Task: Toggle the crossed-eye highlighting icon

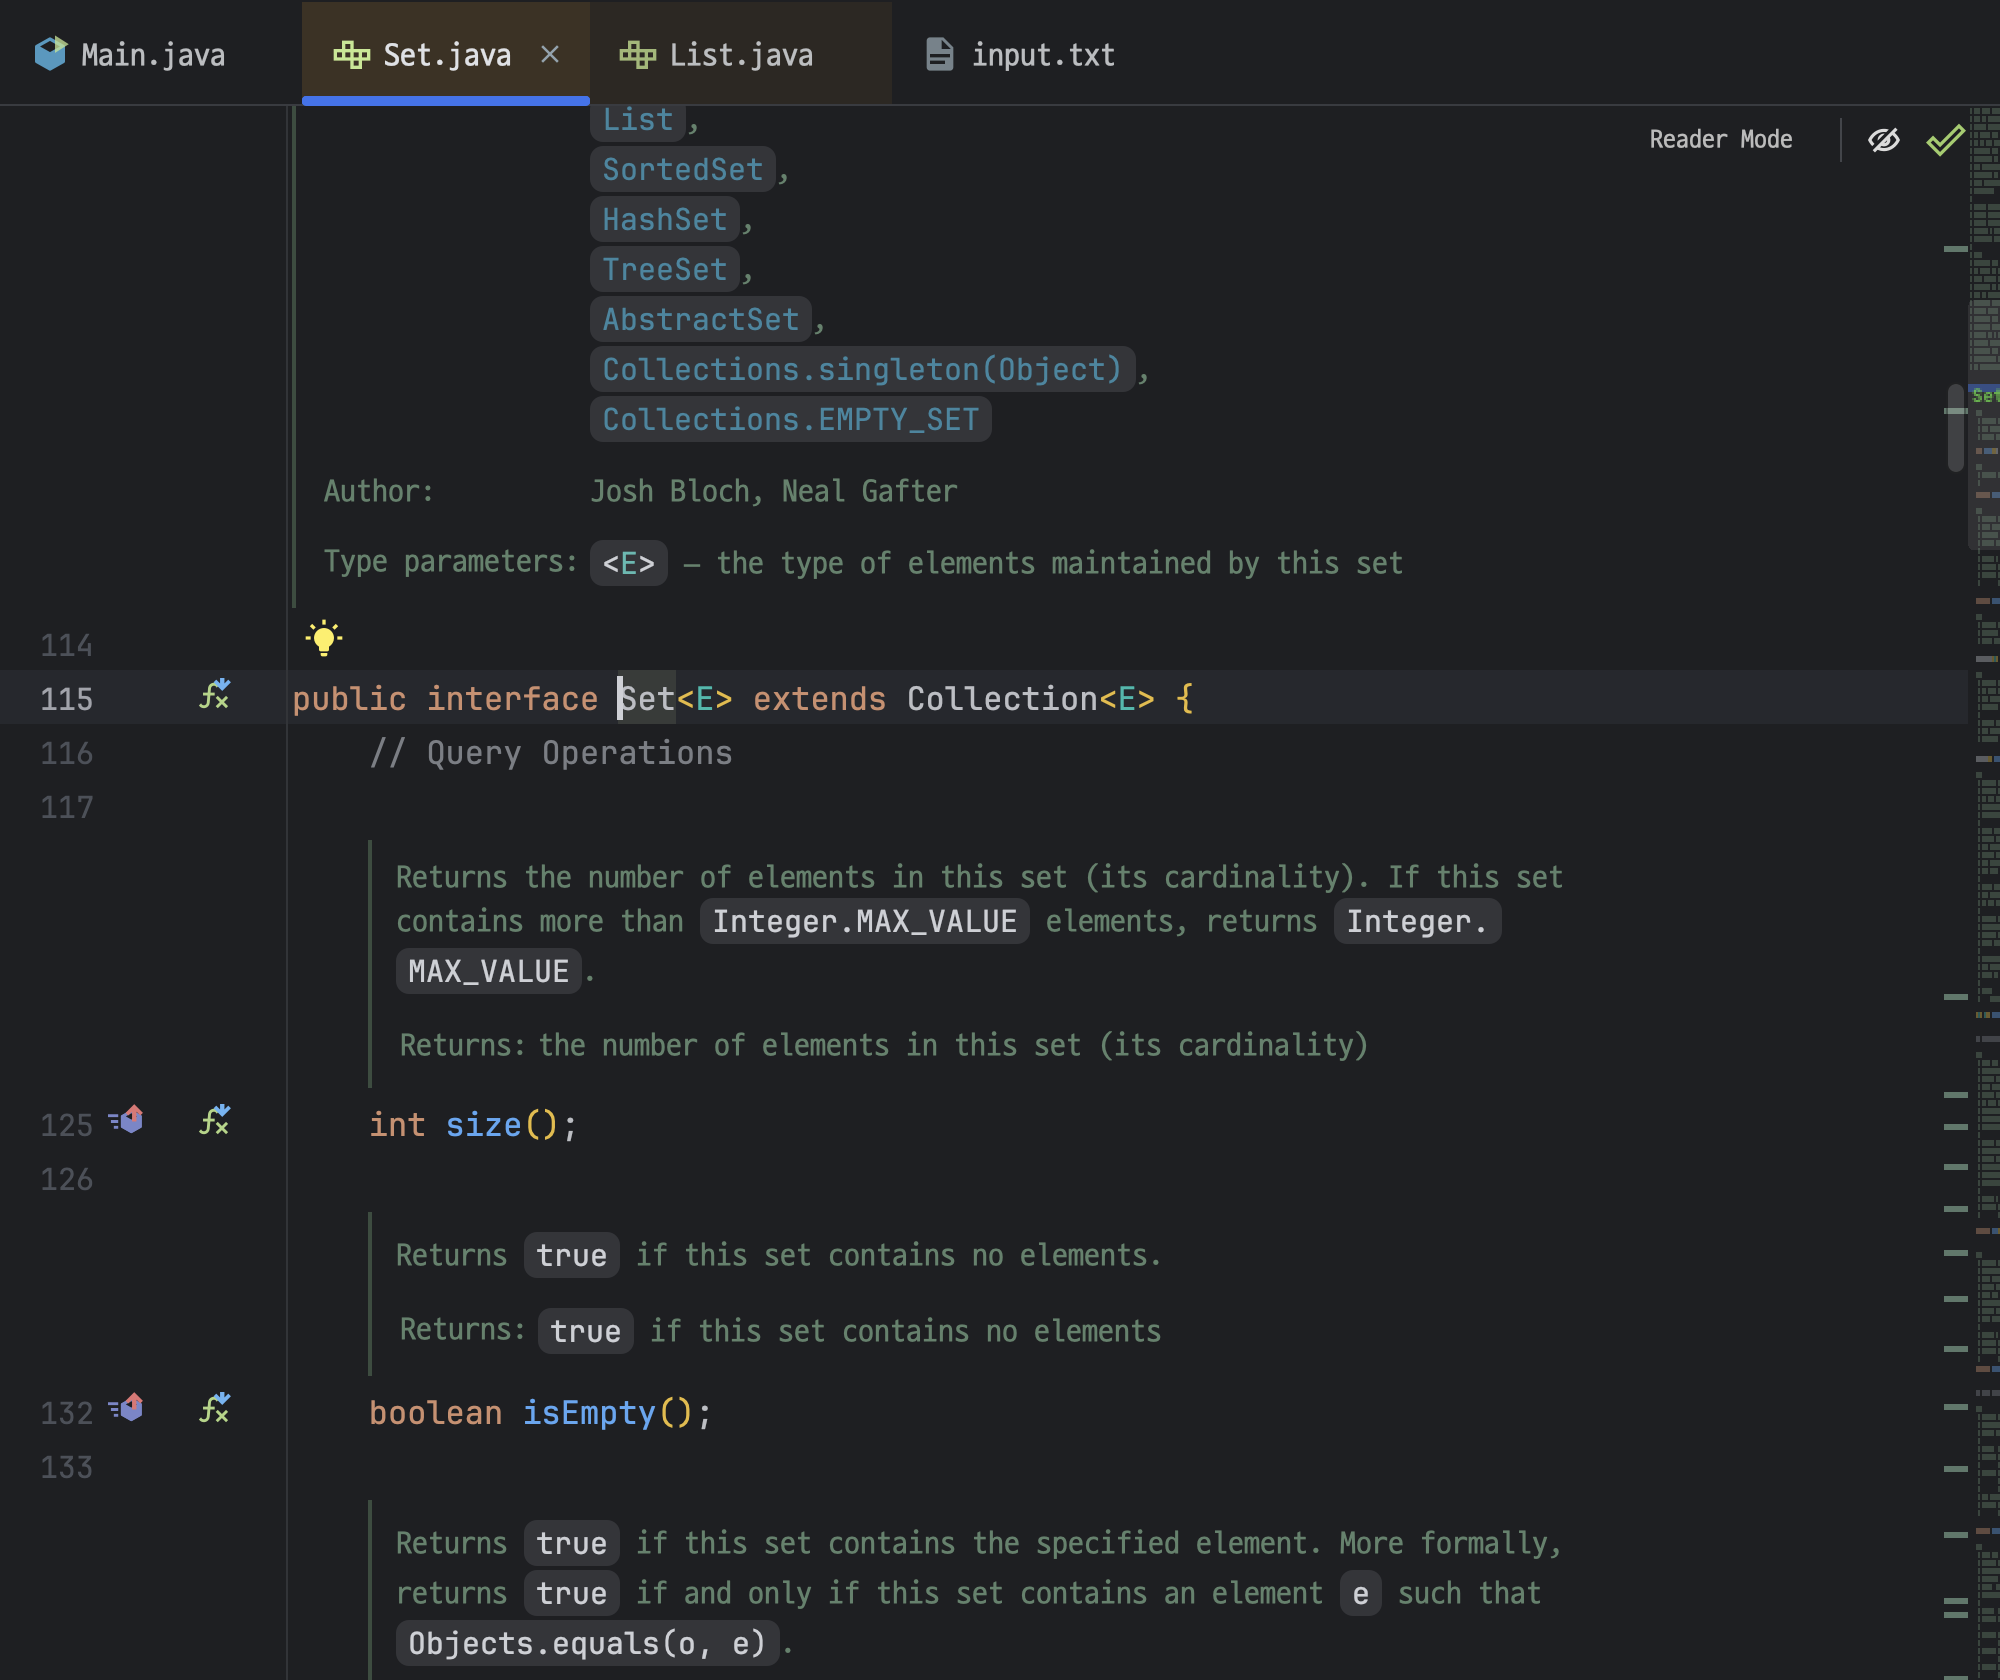Action: tap(1883, 140)
